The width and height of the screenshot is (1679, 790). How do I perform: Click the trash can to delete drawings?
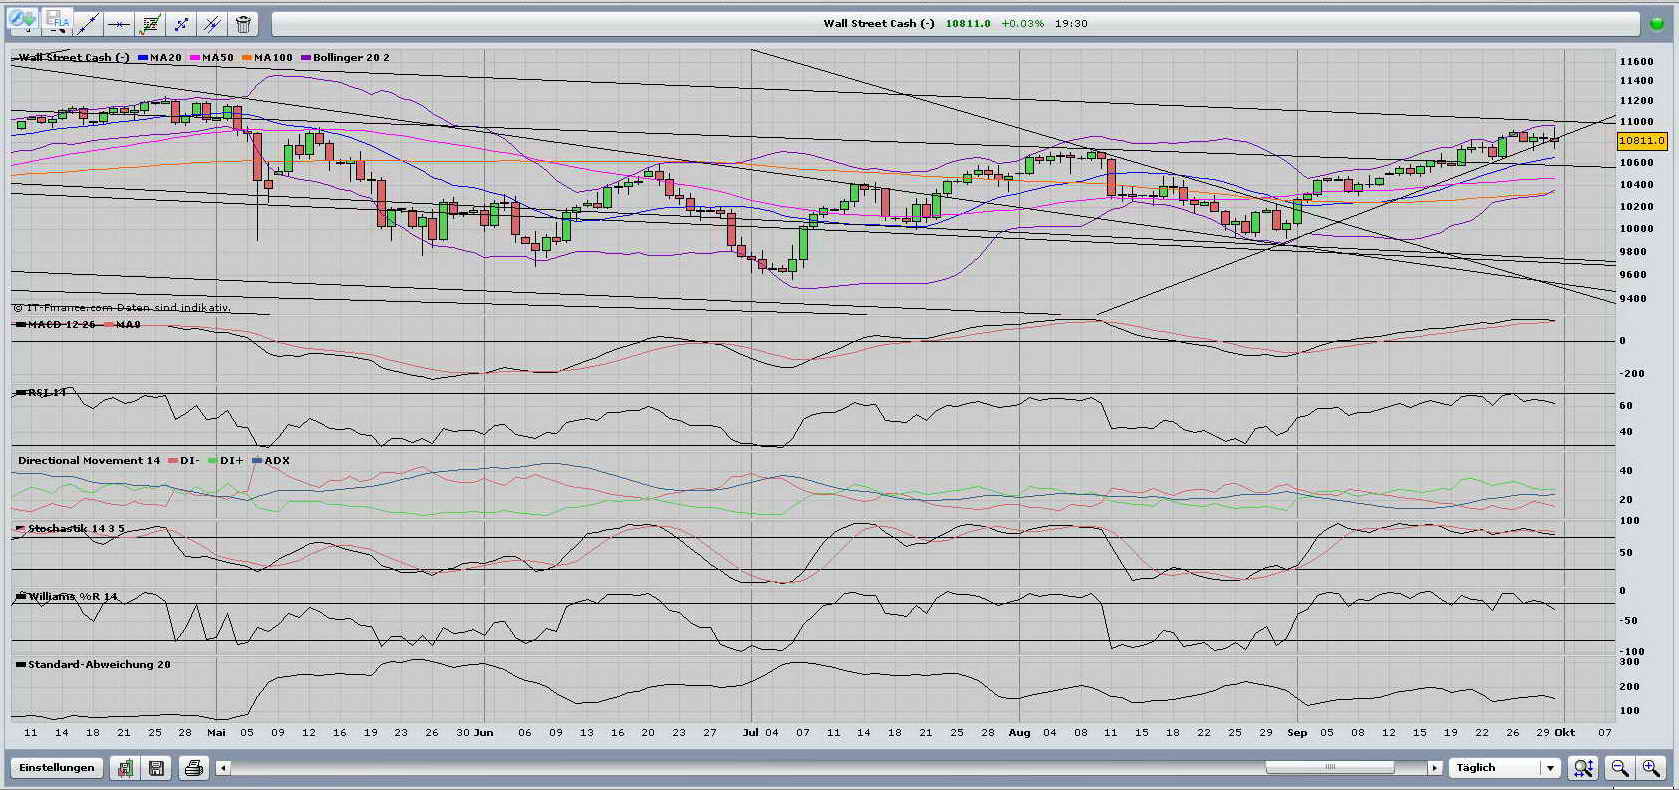[x=243, y=24]
